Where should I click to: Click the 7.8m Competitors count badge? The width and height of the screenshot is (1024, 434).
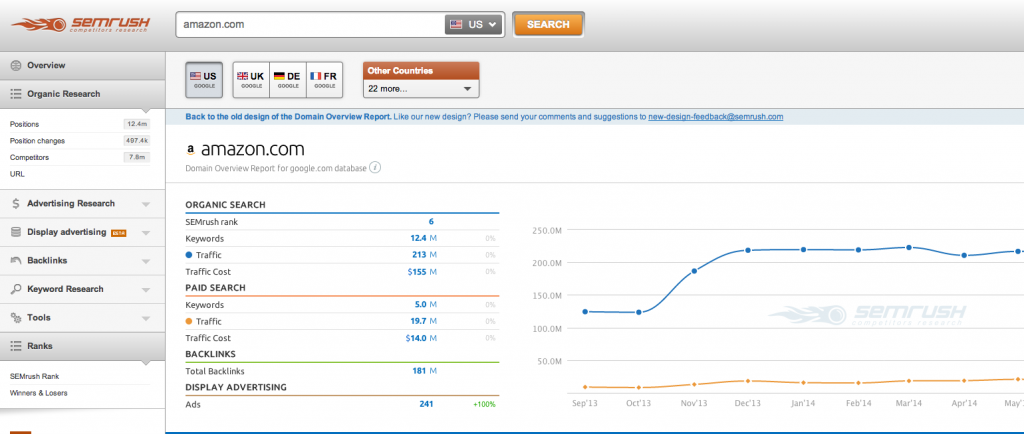click(x=136, y=157)
